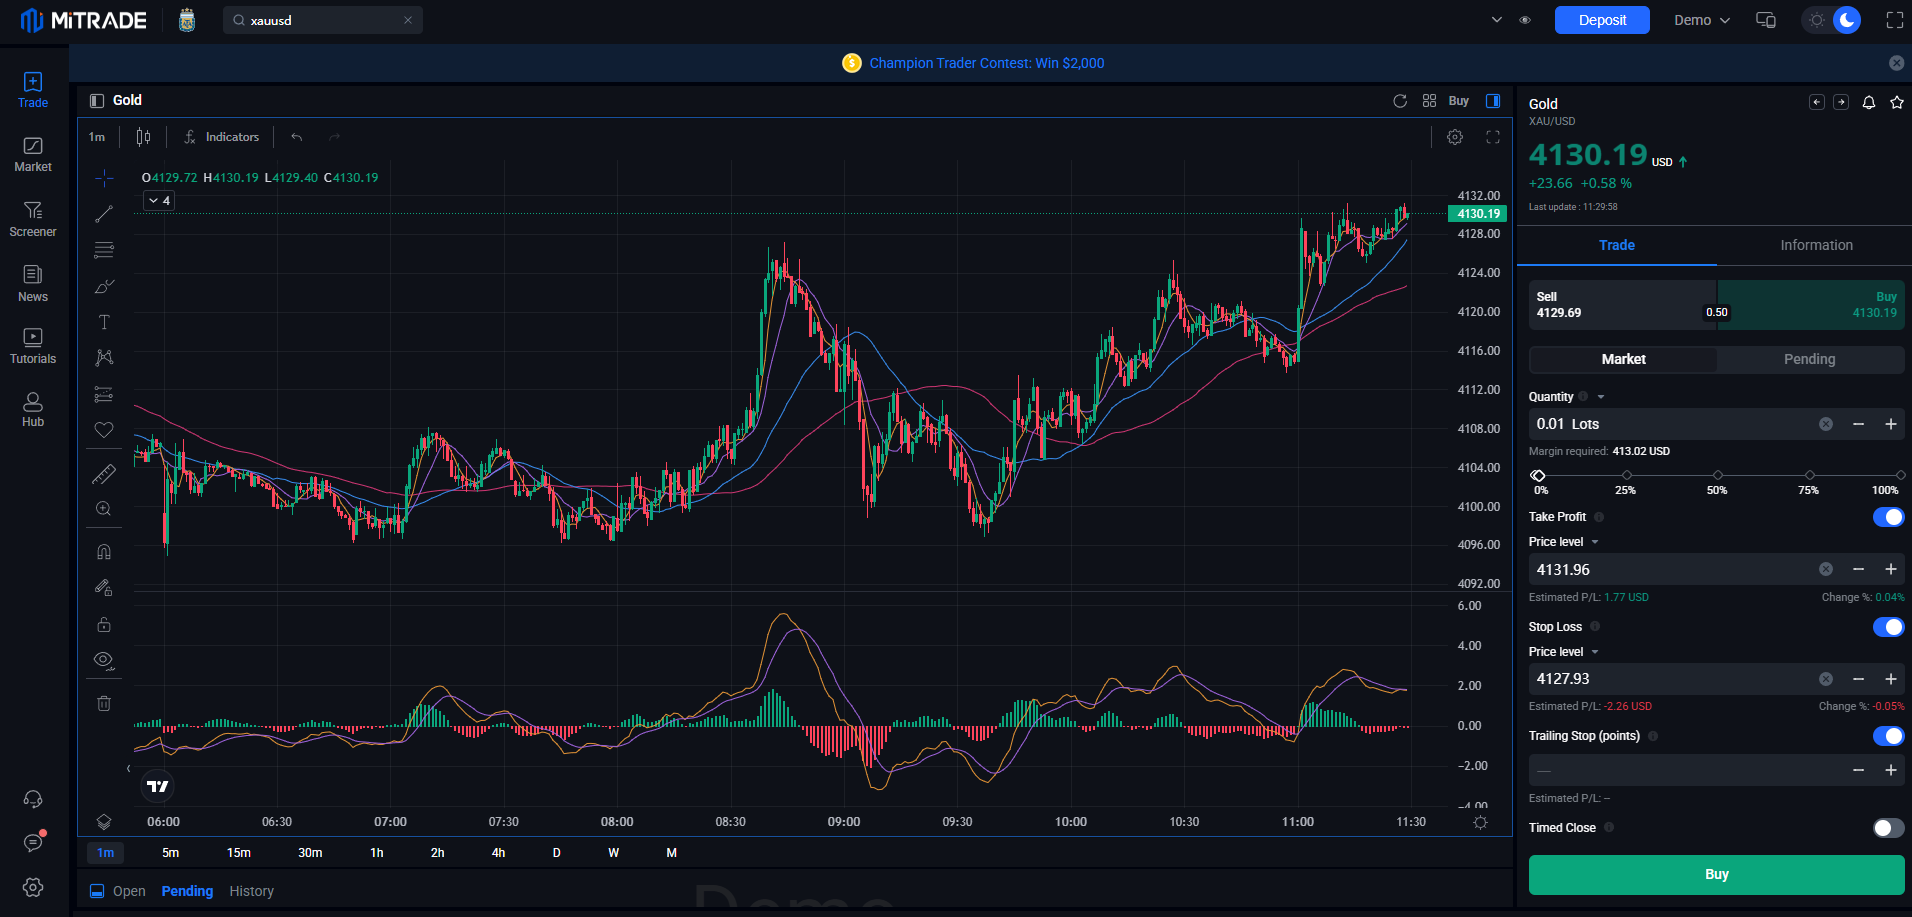
Task: Toggle stay in drawing mode
Action: (x=104, y=588)
